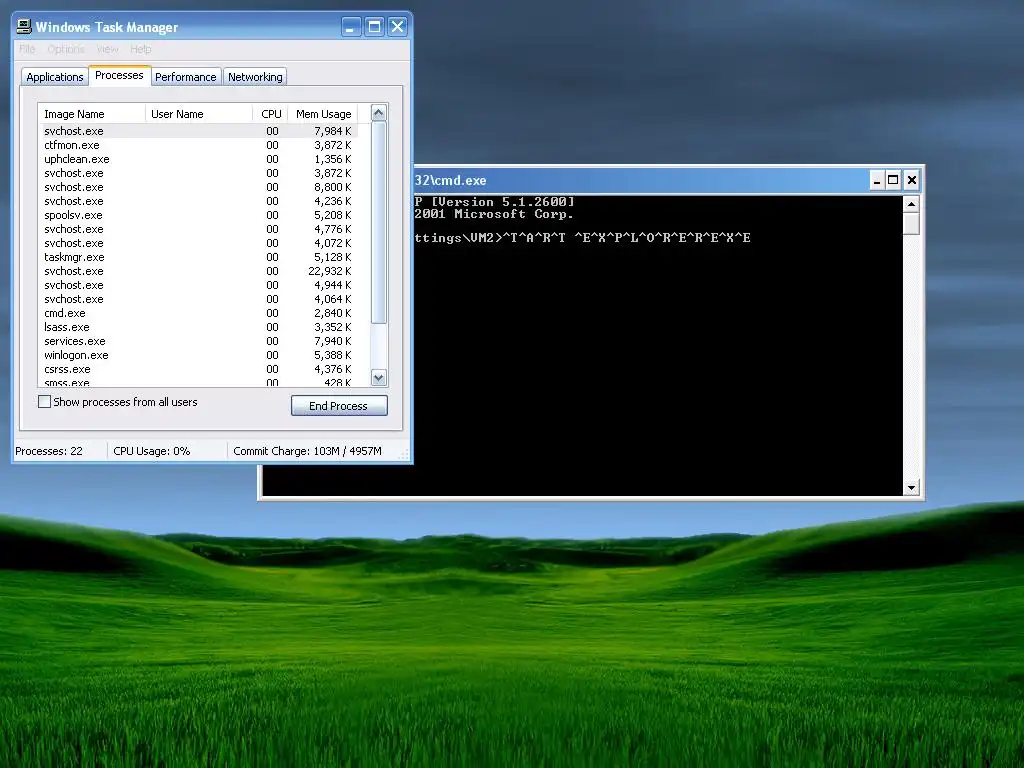The width and height of the screenshot is (1024, 768).
Task: Click the 5,208 K memory value
Action: 332,215
